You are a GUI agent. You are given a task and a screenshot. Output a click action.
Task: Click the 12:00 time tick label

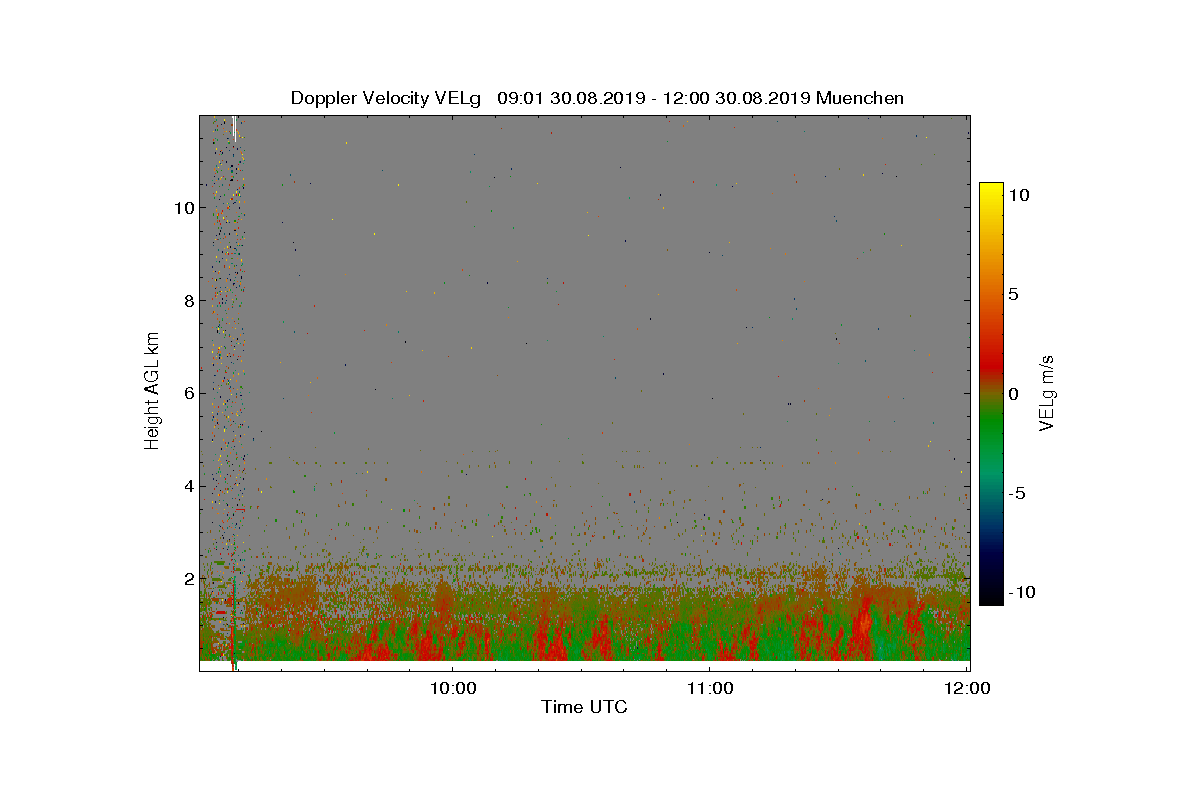[967, 688]
